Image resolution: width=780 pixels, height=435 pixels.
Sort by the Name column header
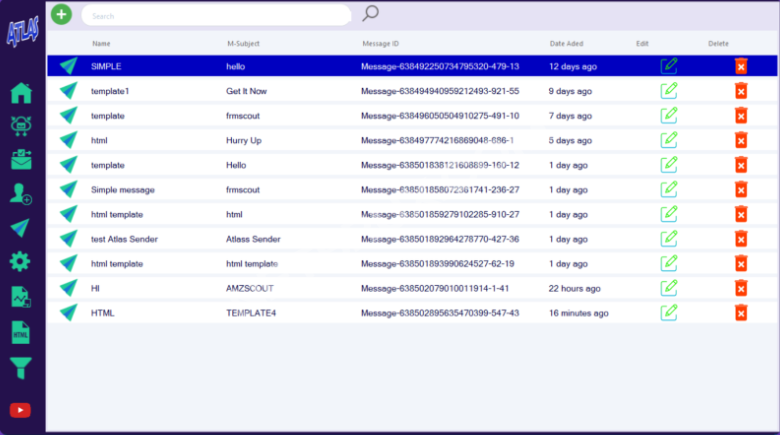(x=101, y=44)
